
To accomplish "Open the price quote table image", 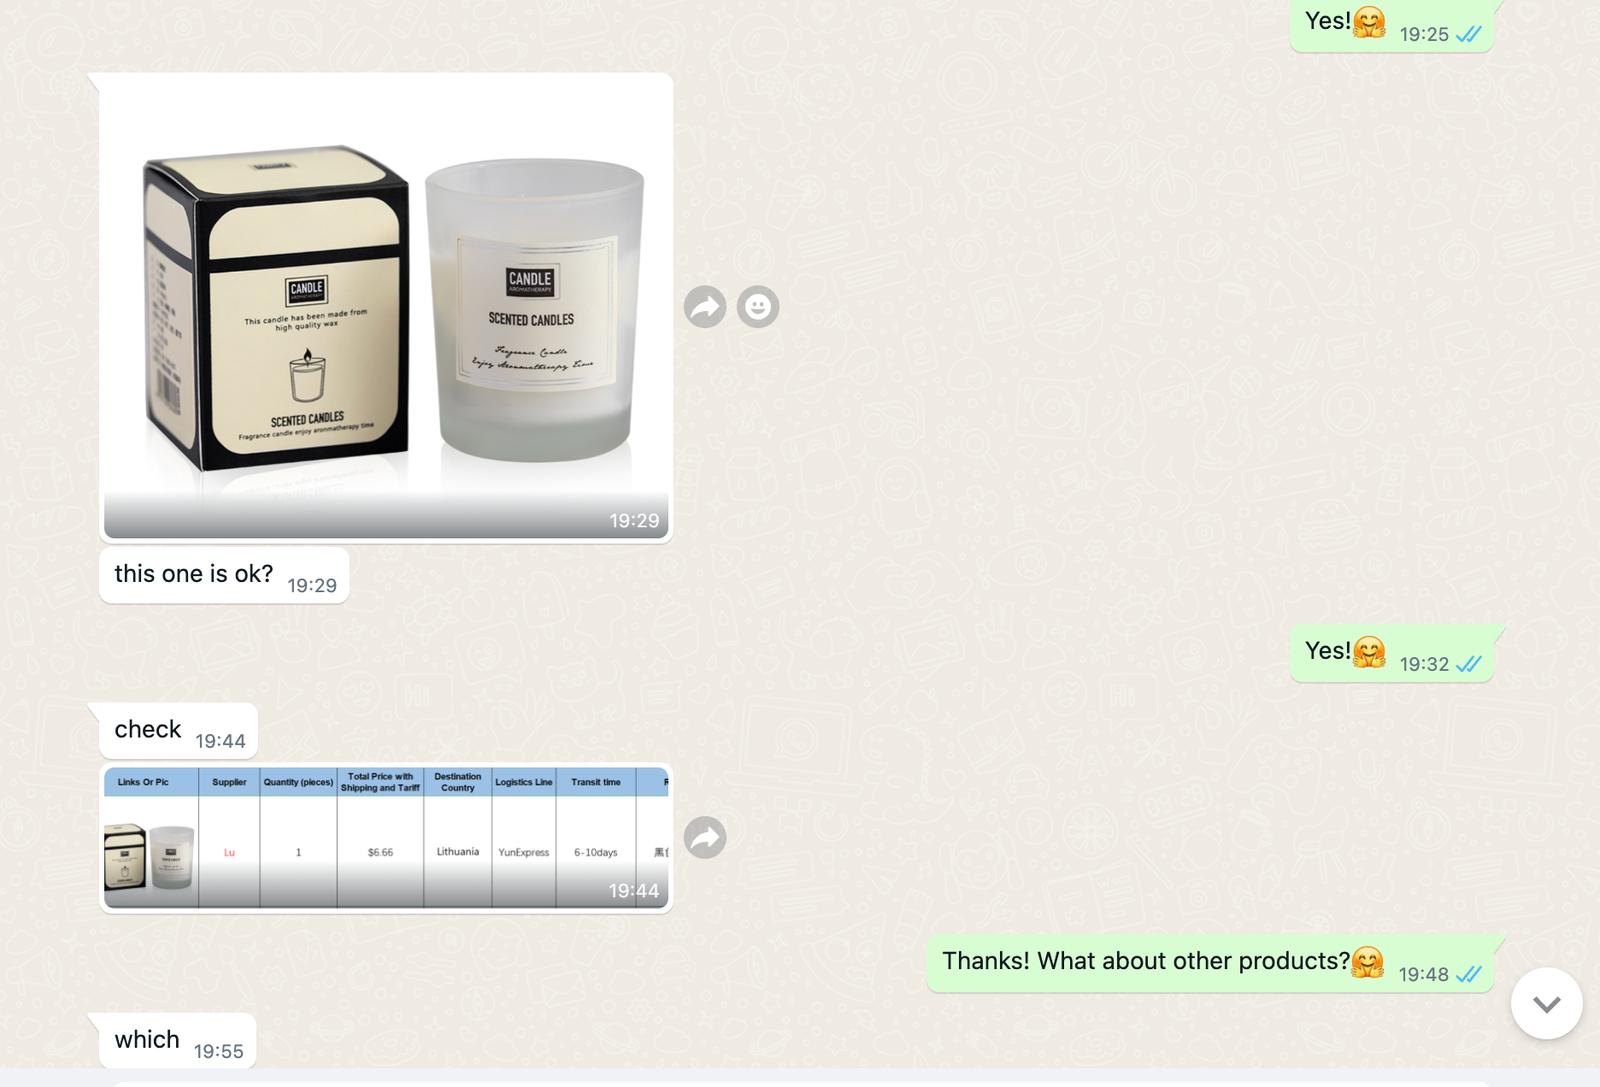I will click(386, 838).
